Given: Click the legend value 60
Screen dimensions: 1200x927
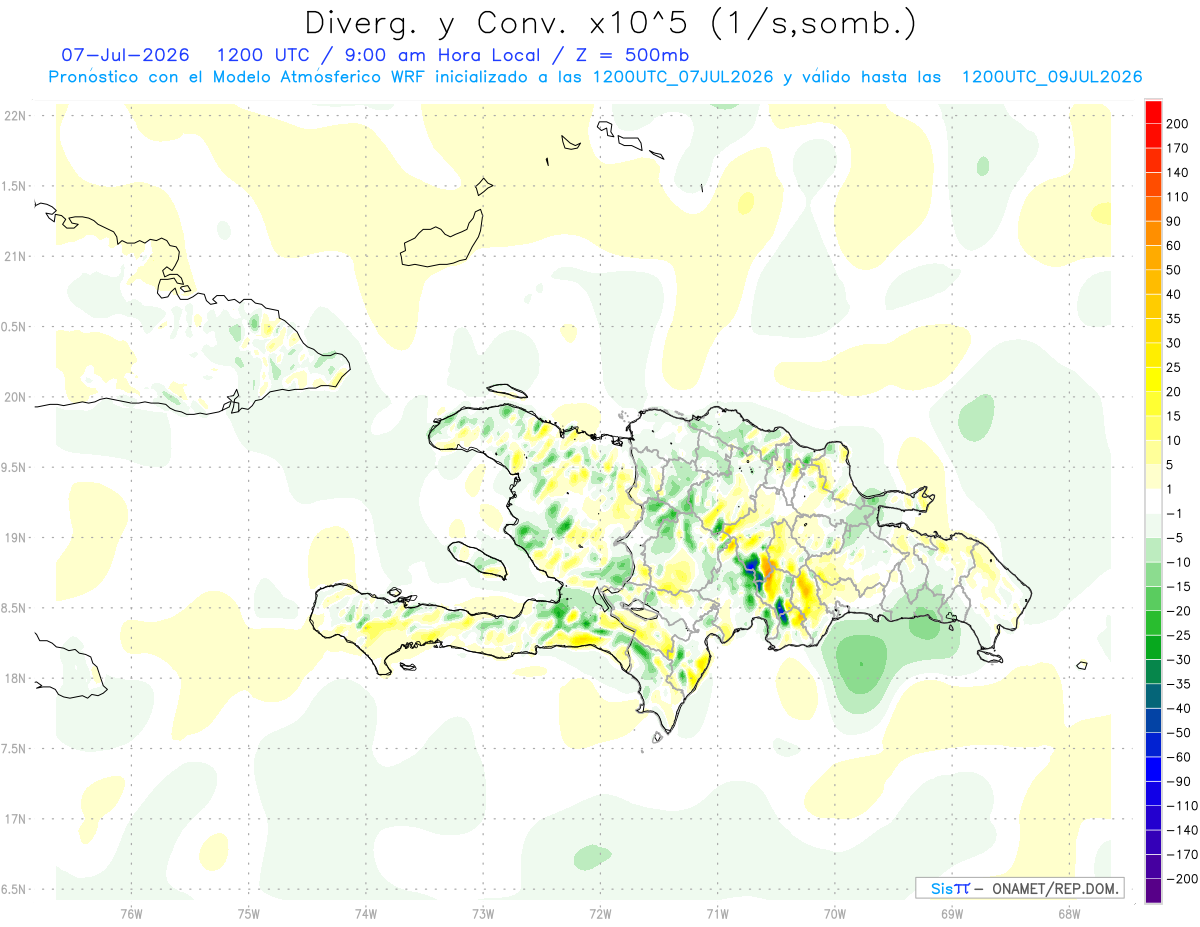Looking at the screenshot, I should pos(1175,246).
